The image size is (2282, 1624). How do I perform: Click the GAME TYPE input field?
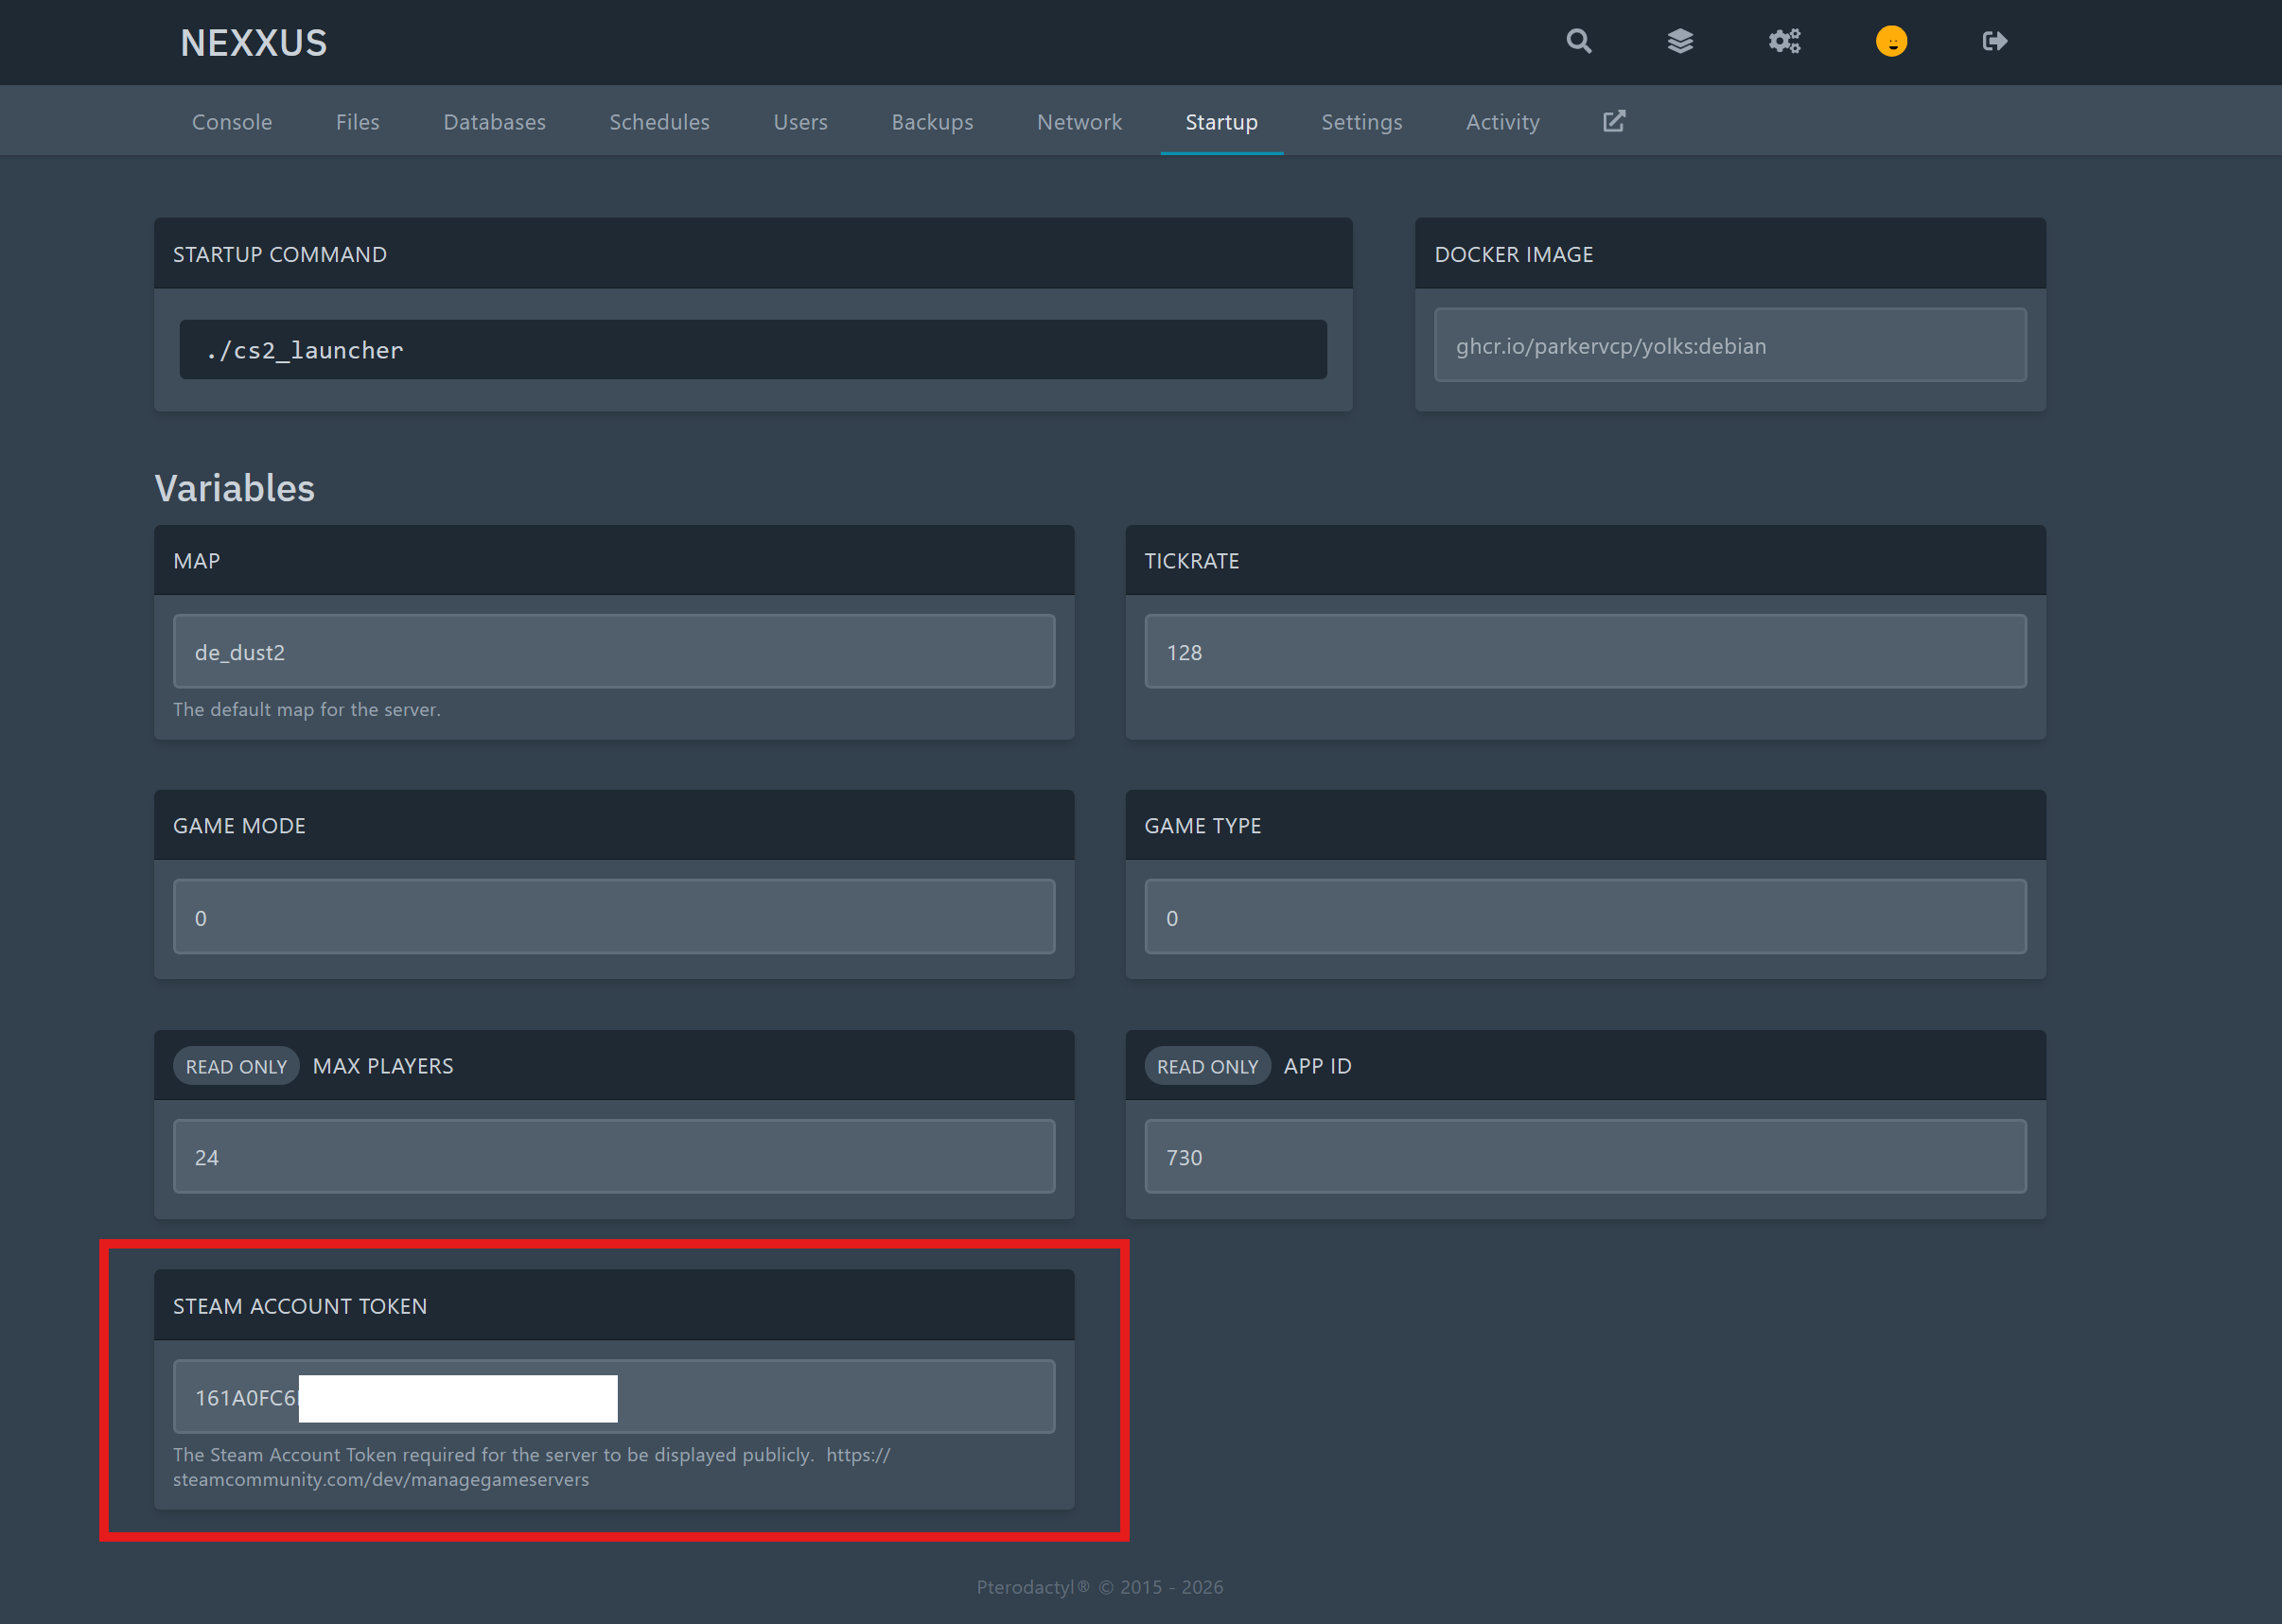pyautogui.click(x=1585, y=916)
